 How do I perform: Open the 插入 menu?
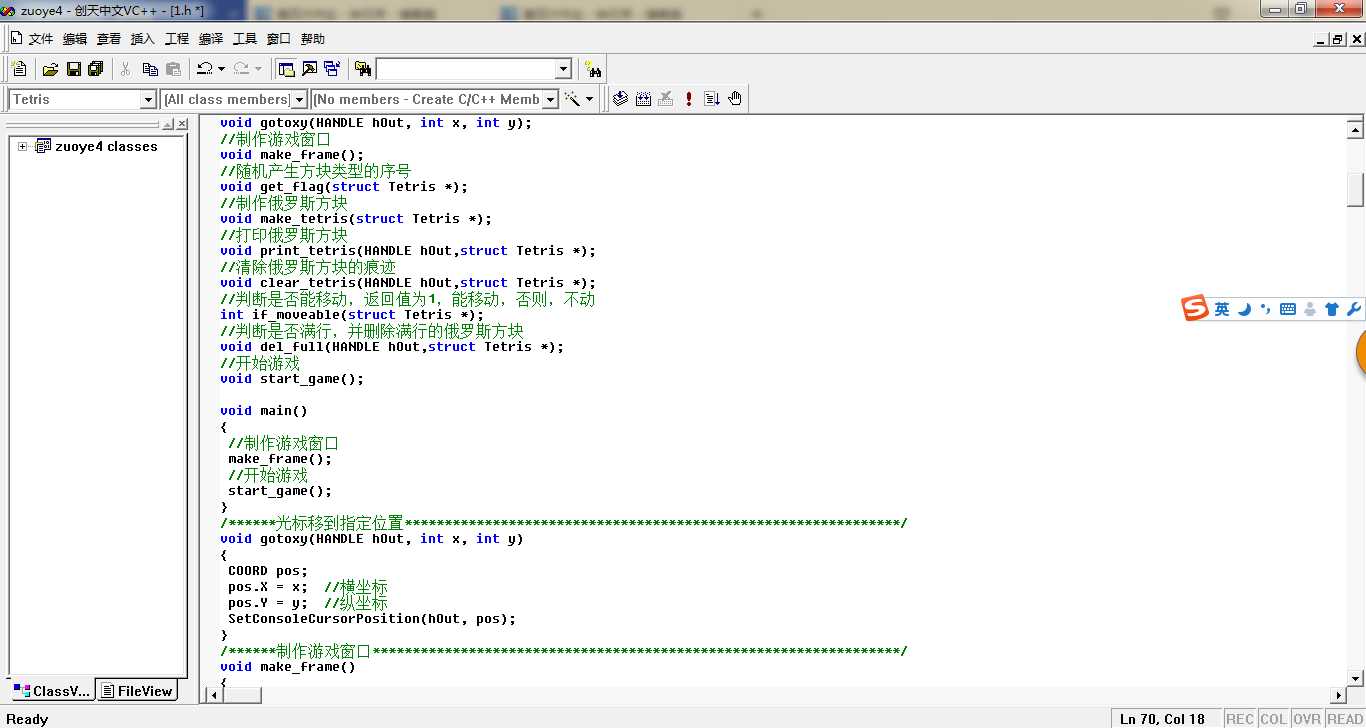pos(143,38)
